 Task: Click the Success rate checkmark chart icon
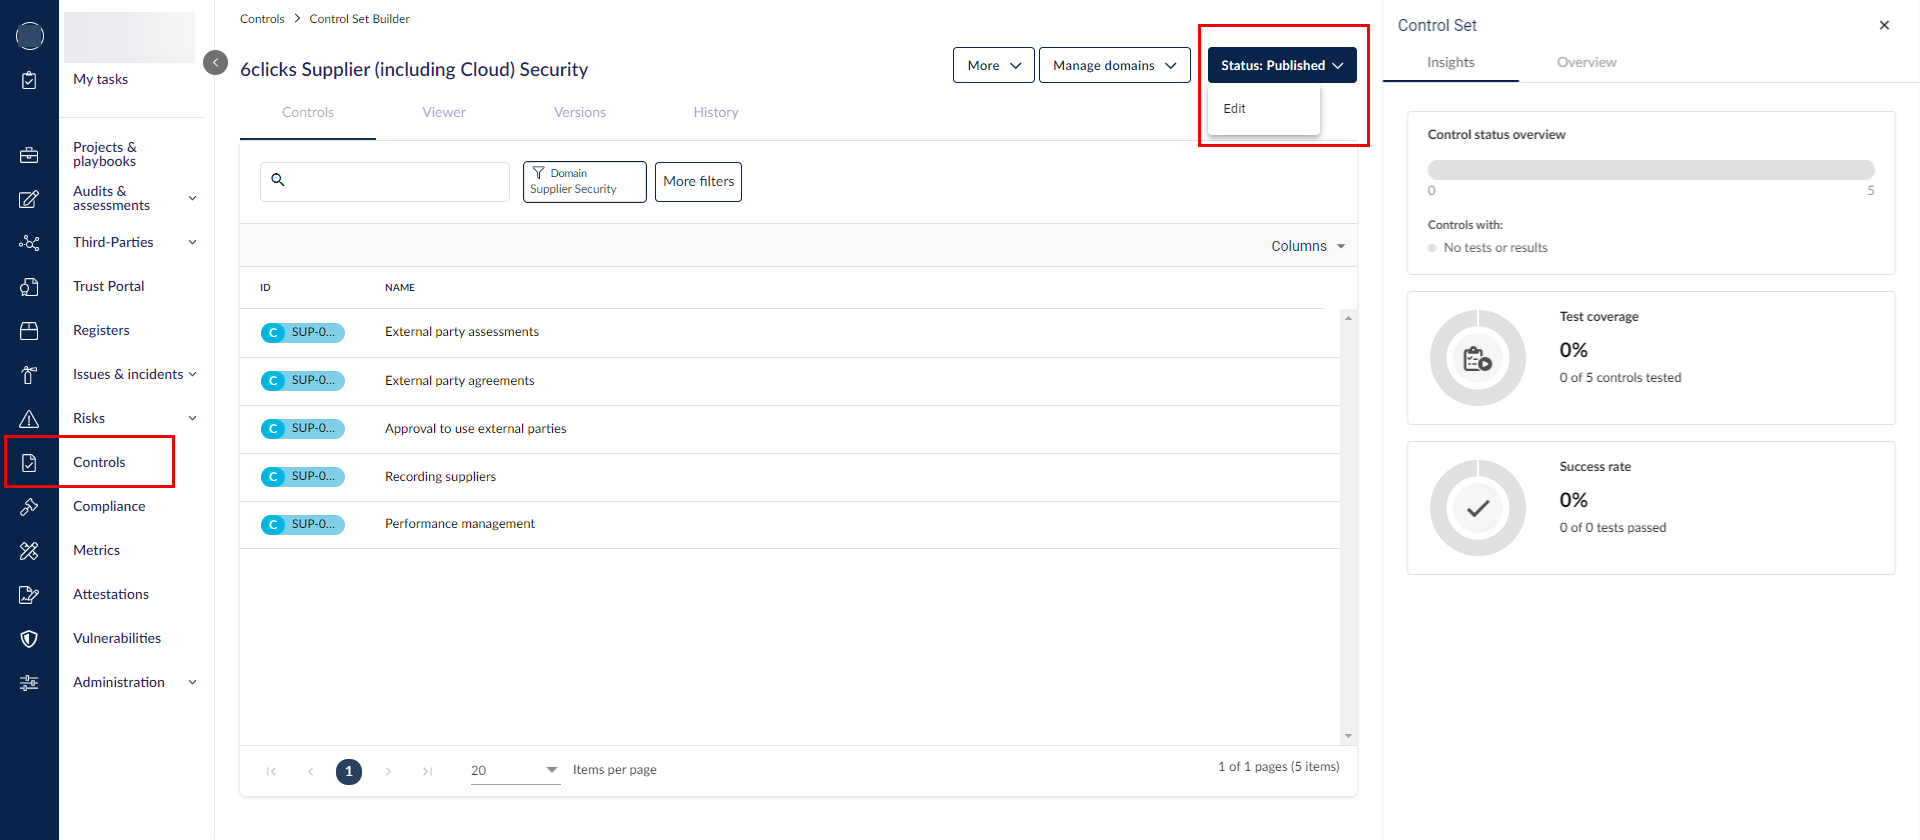pyautogui.click(x=1478, y=508)
